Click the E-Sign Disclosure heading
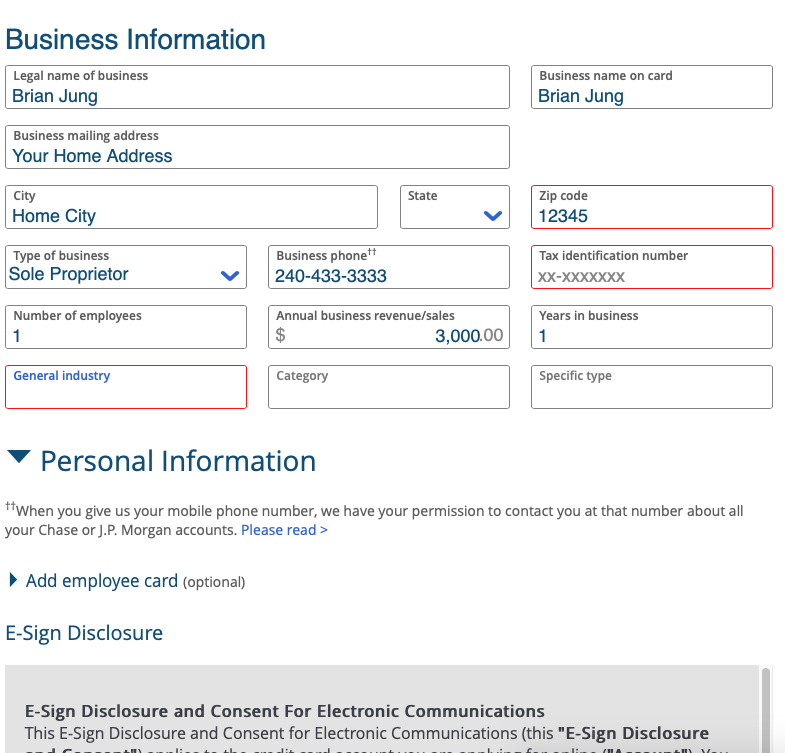 (84, 633)
